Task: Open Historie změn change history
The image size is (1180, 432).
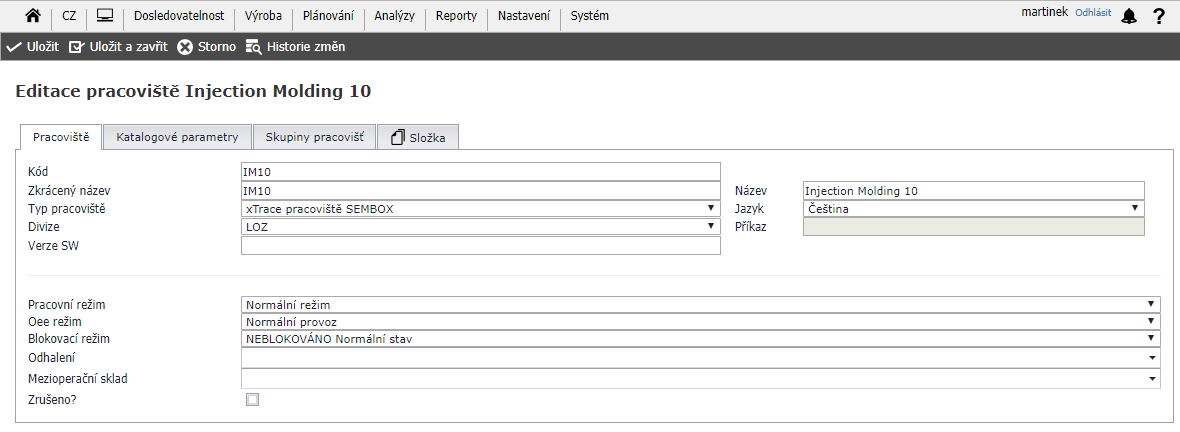Action: tap(295, 47)
